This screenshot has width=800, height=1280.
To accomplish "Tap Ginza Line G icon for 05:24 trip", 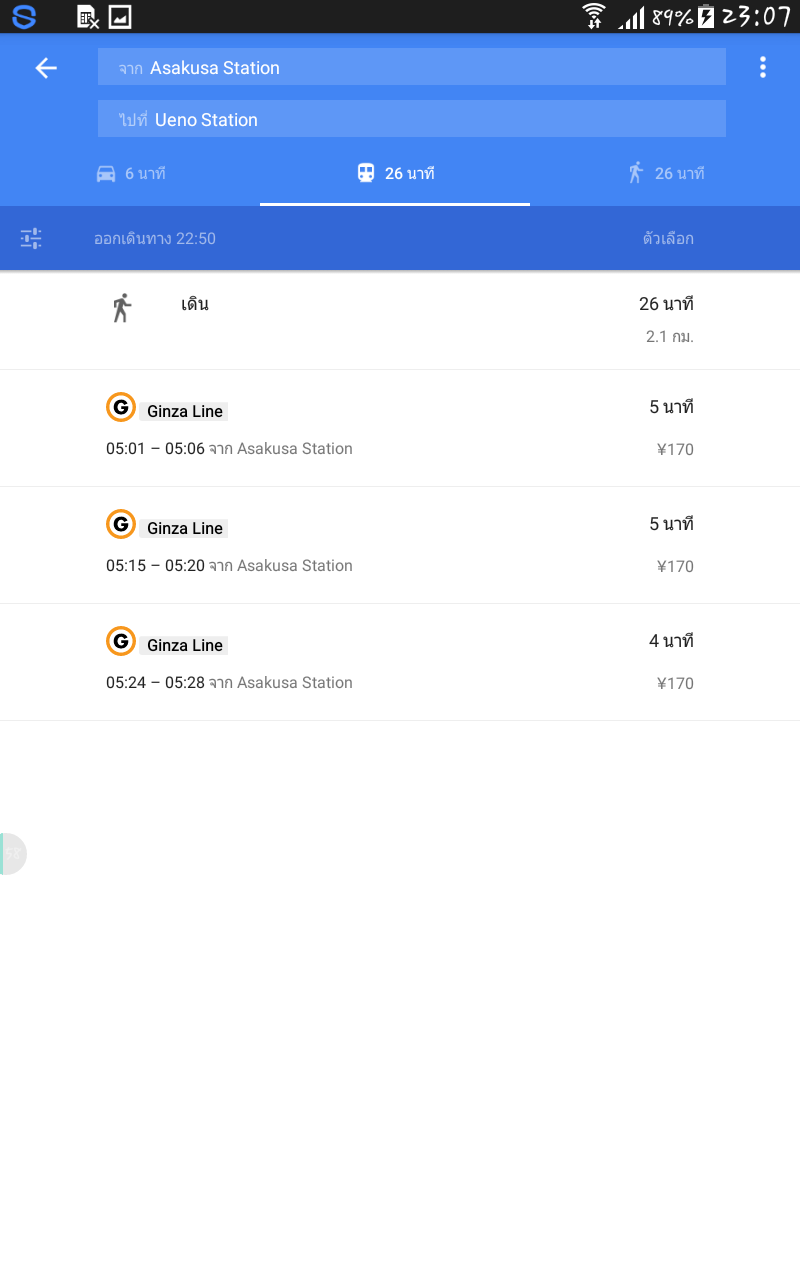I will tap(121, 641).
